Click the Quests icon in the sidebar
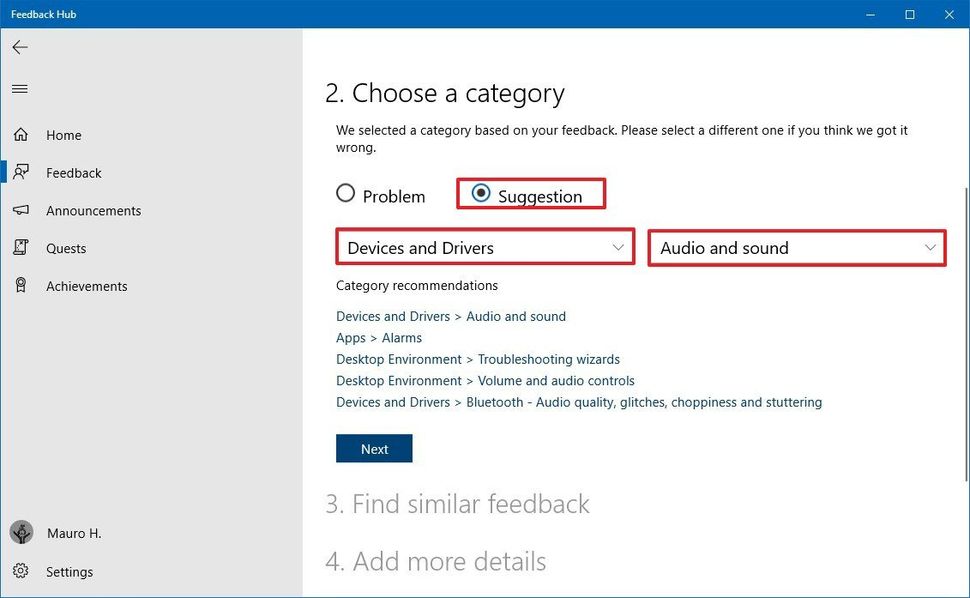The image size is (970, 598). pyautogui.click(x=21, y=248)
